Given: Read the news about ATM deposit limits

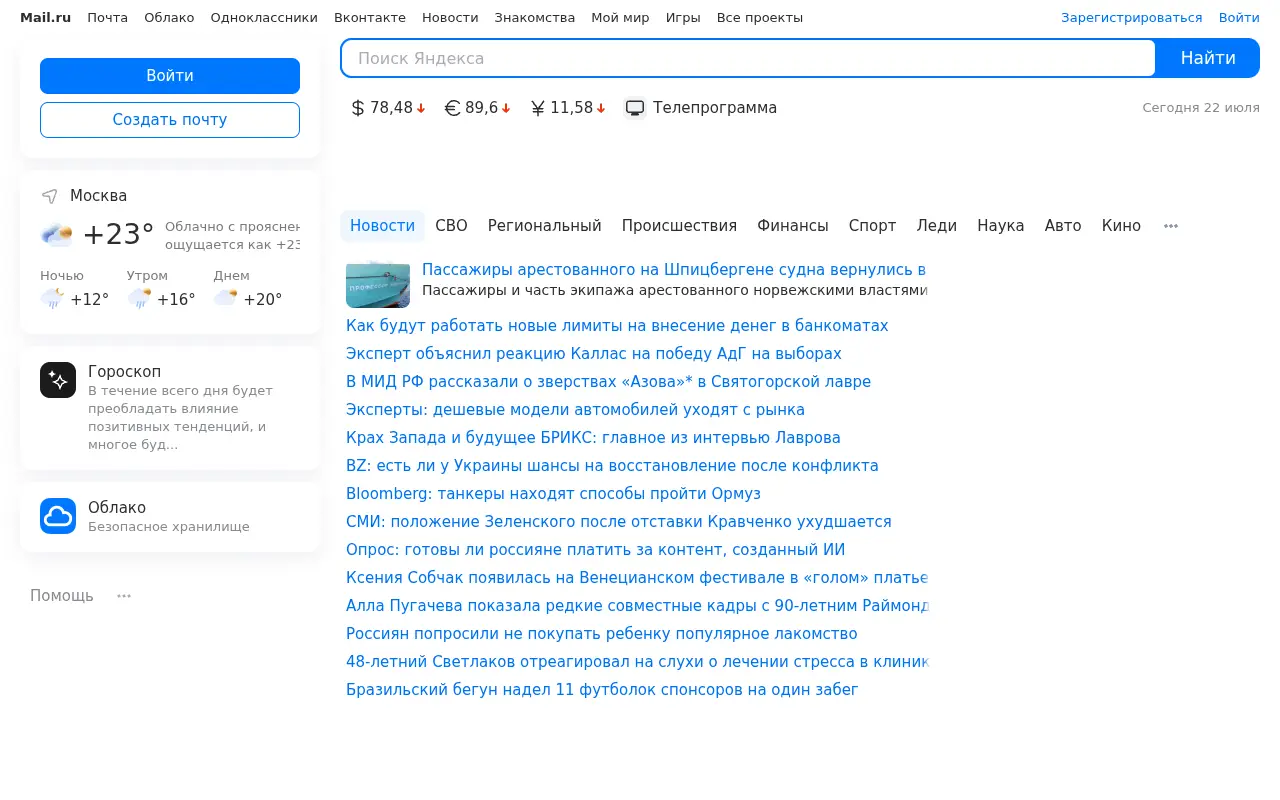Looking at the screenshot, I should [x=617, y=326].
